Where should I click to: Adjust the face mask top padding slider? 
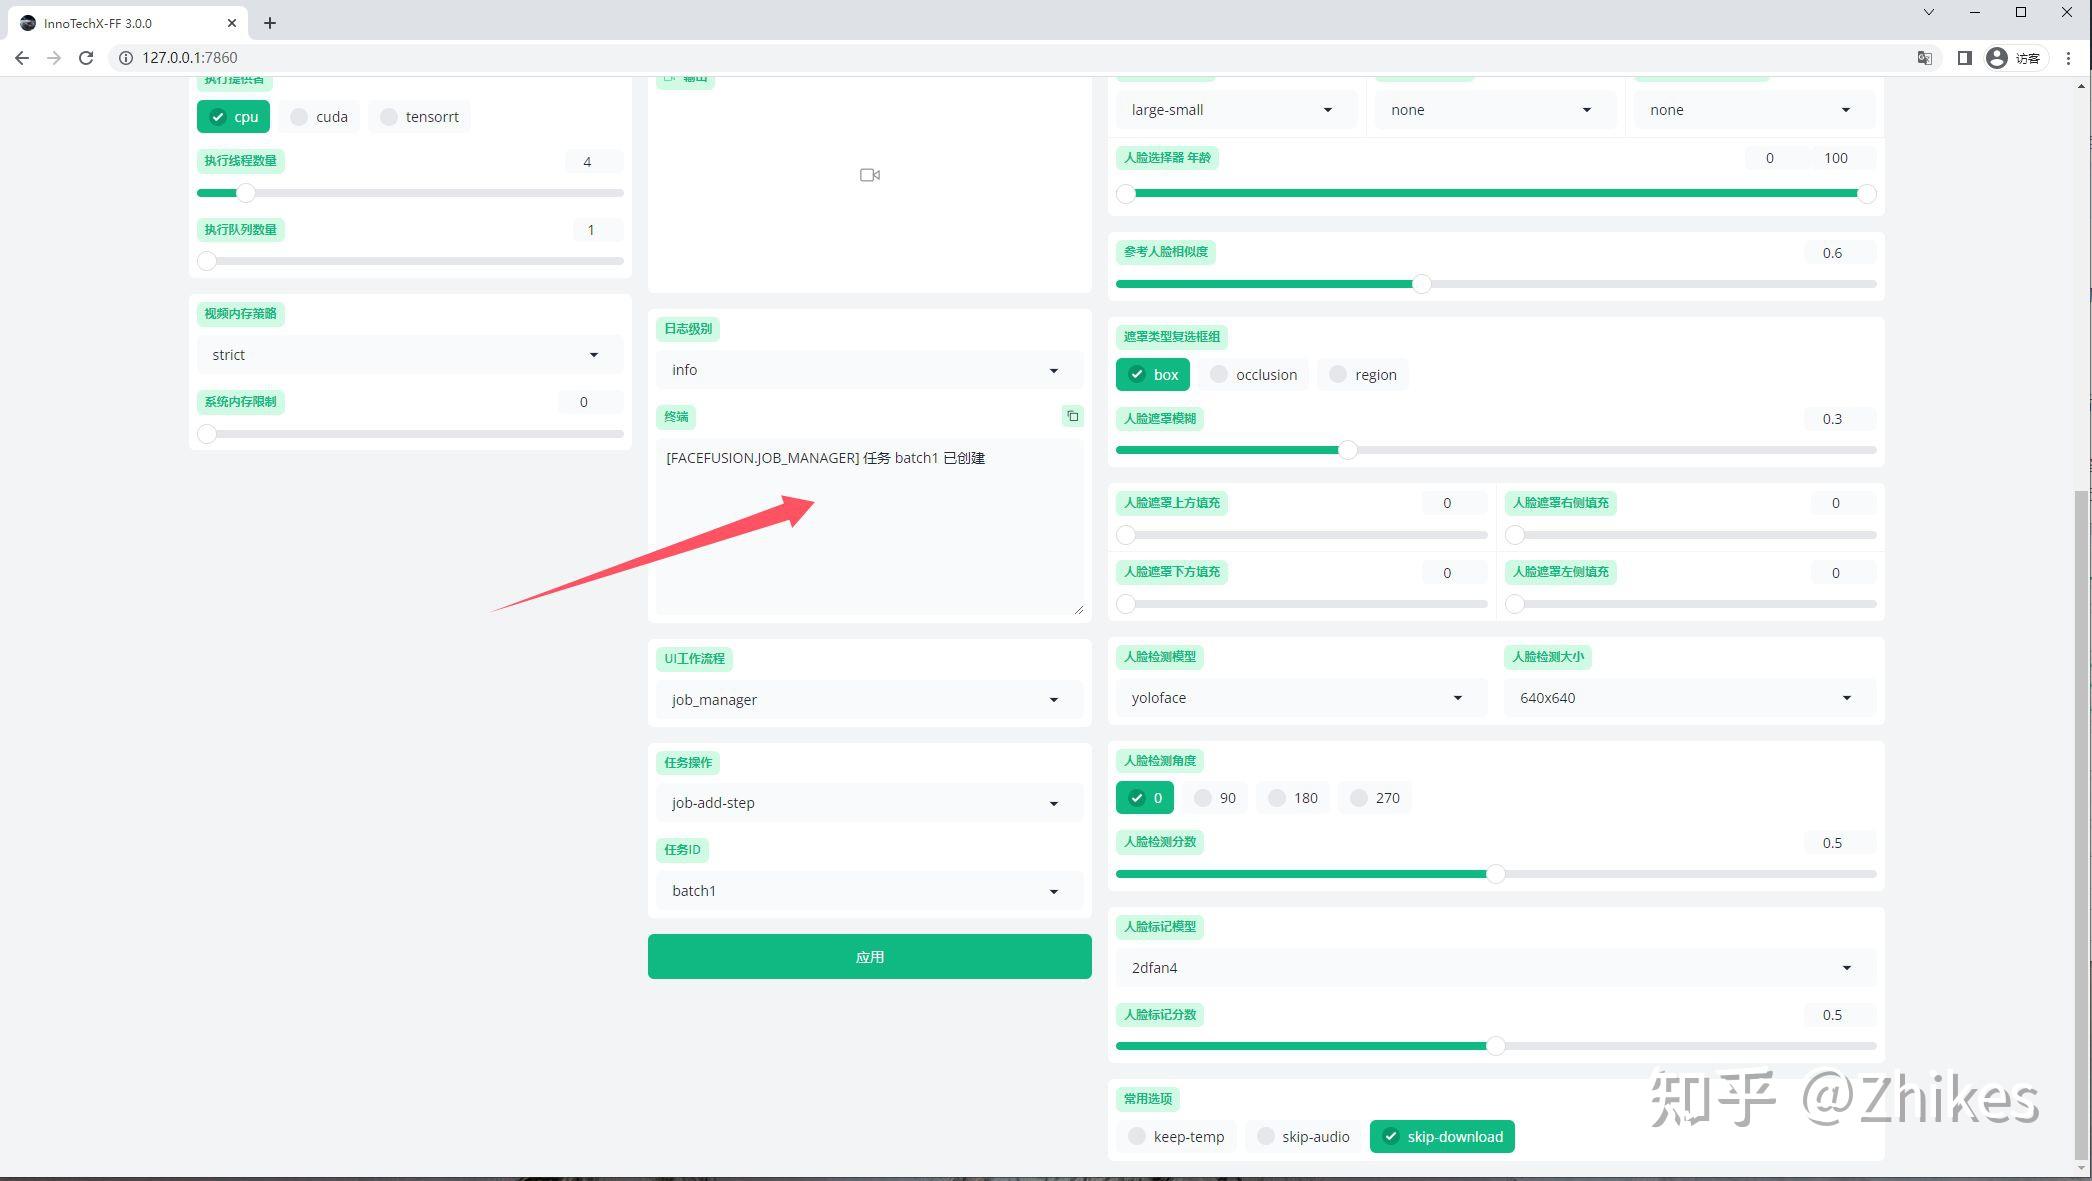coord(1302,535)
